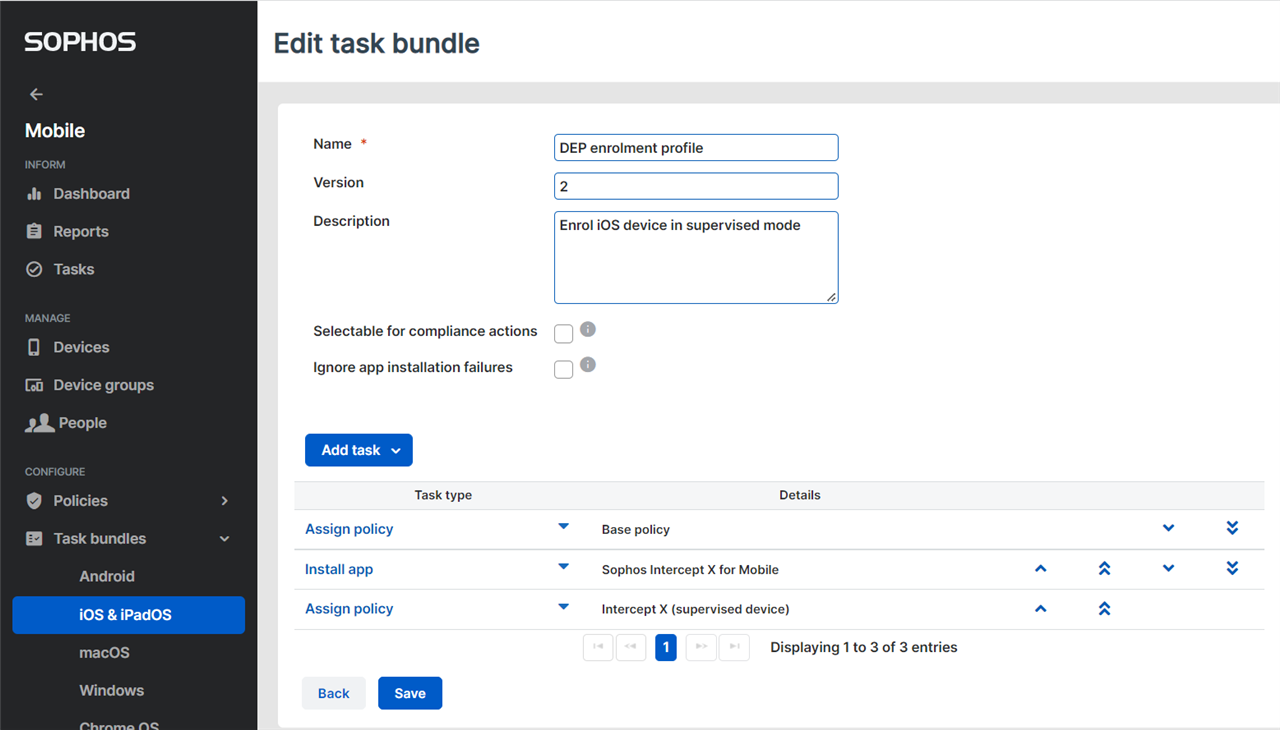Click the Task bundles list icon
This screenshot has width=1280, height=730.
(x=34, y=539)
